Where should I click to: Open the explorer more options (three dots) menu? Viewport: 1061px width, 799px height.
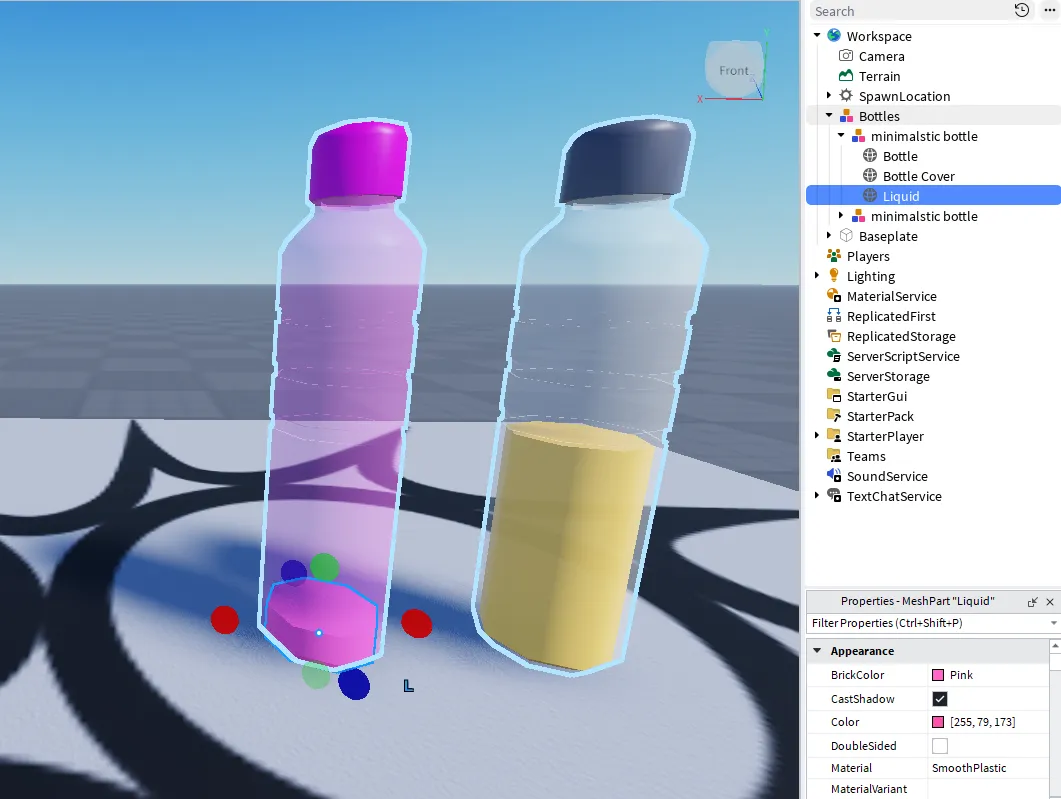(x=1049, y=11)
